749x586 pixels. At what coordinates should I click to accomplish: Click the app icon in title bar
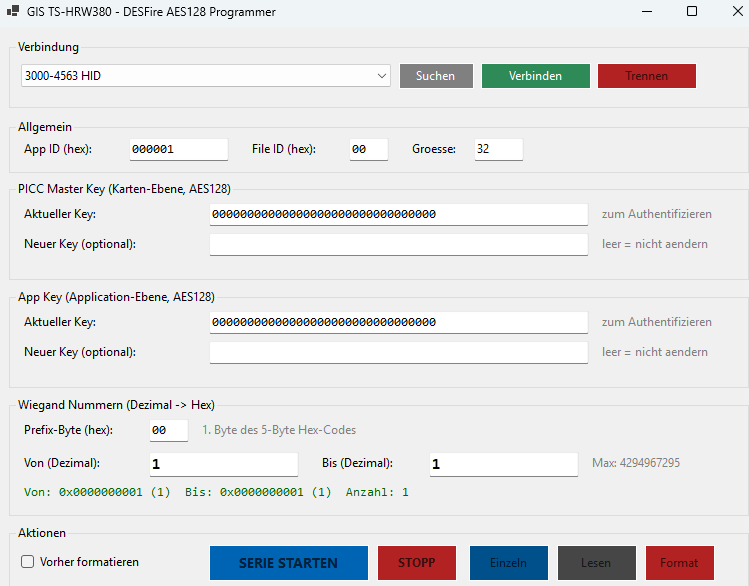(13, 12)
